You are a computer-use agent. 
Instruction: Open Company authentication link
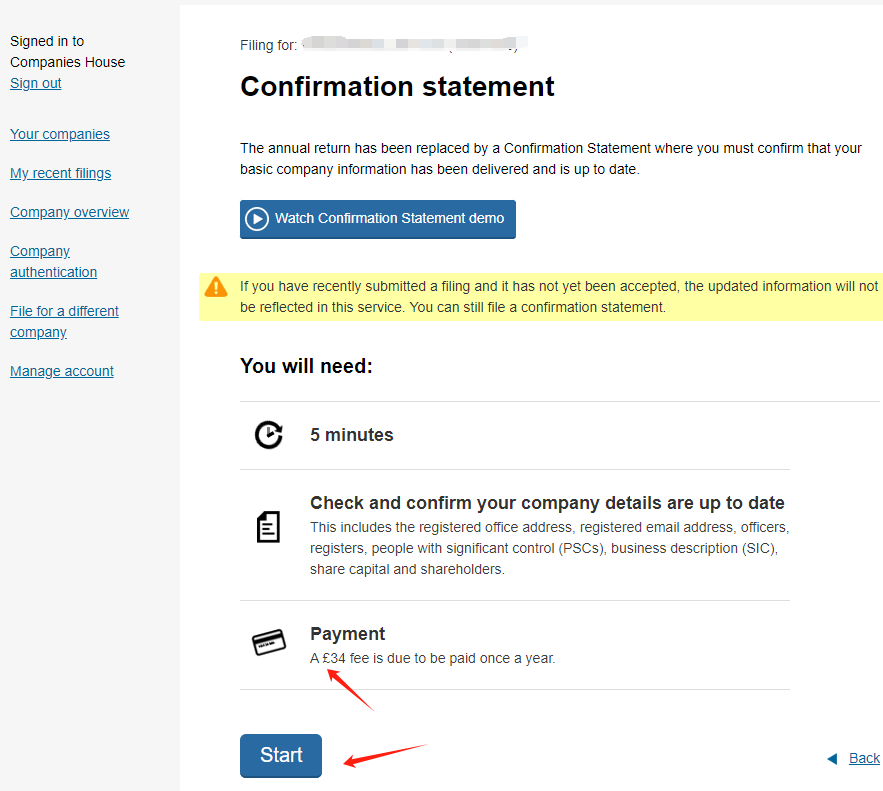click(53, 262)
